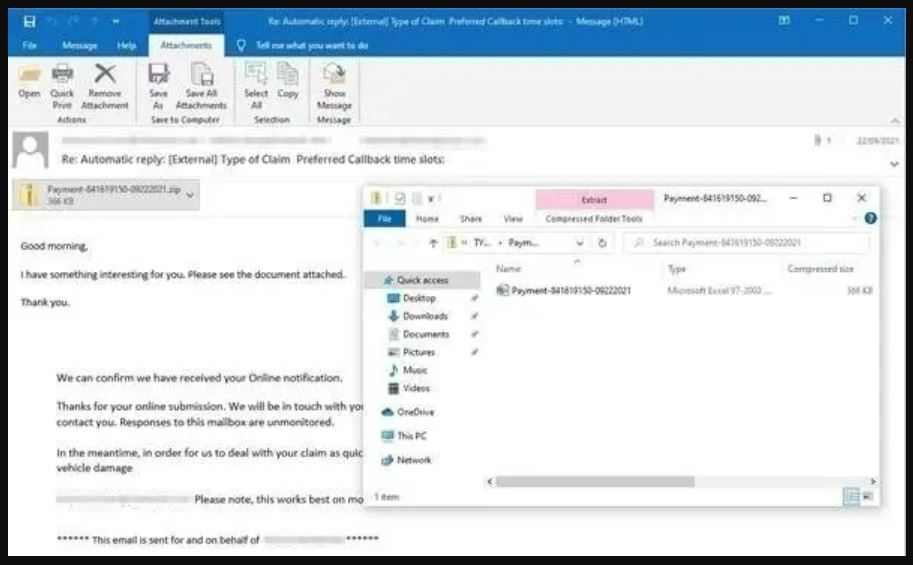This screenshot has width=913, height=565.
Task: Click the Save As icon
Action: (x=158, y=78)
